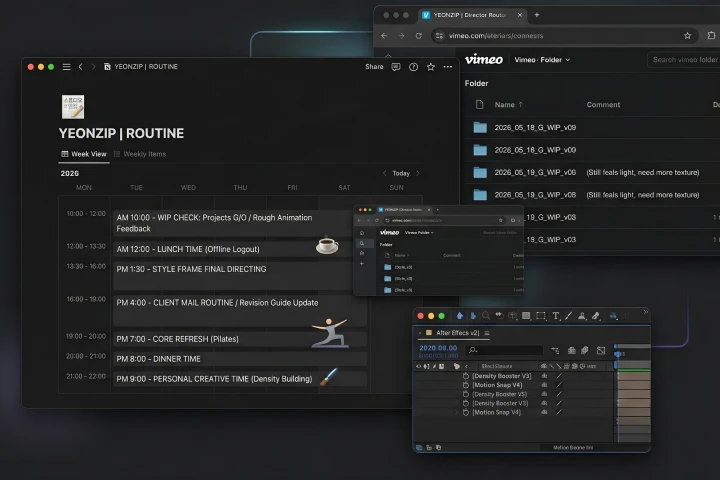720x480 pixels.
Task: Toggle the first layer switches pane button at timeline bottom-left
Action: point(419,447)
